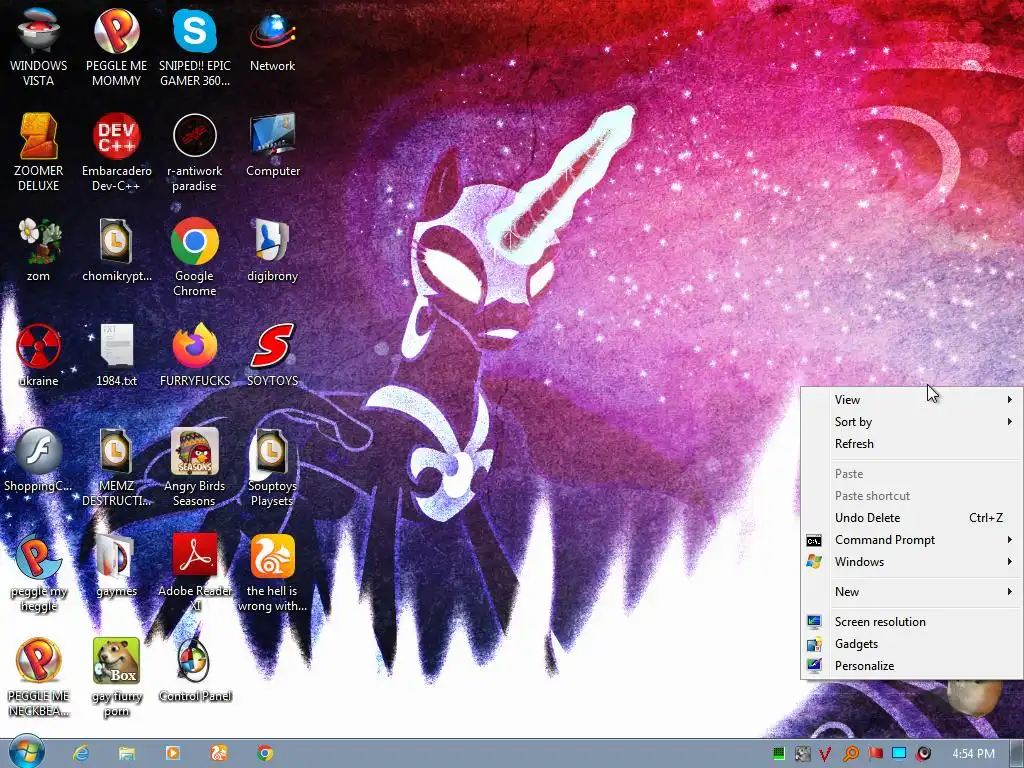The image size is (1024, 768).
Task: Click the 4:54 PM taskbar clock
Action: click(973, 754)
